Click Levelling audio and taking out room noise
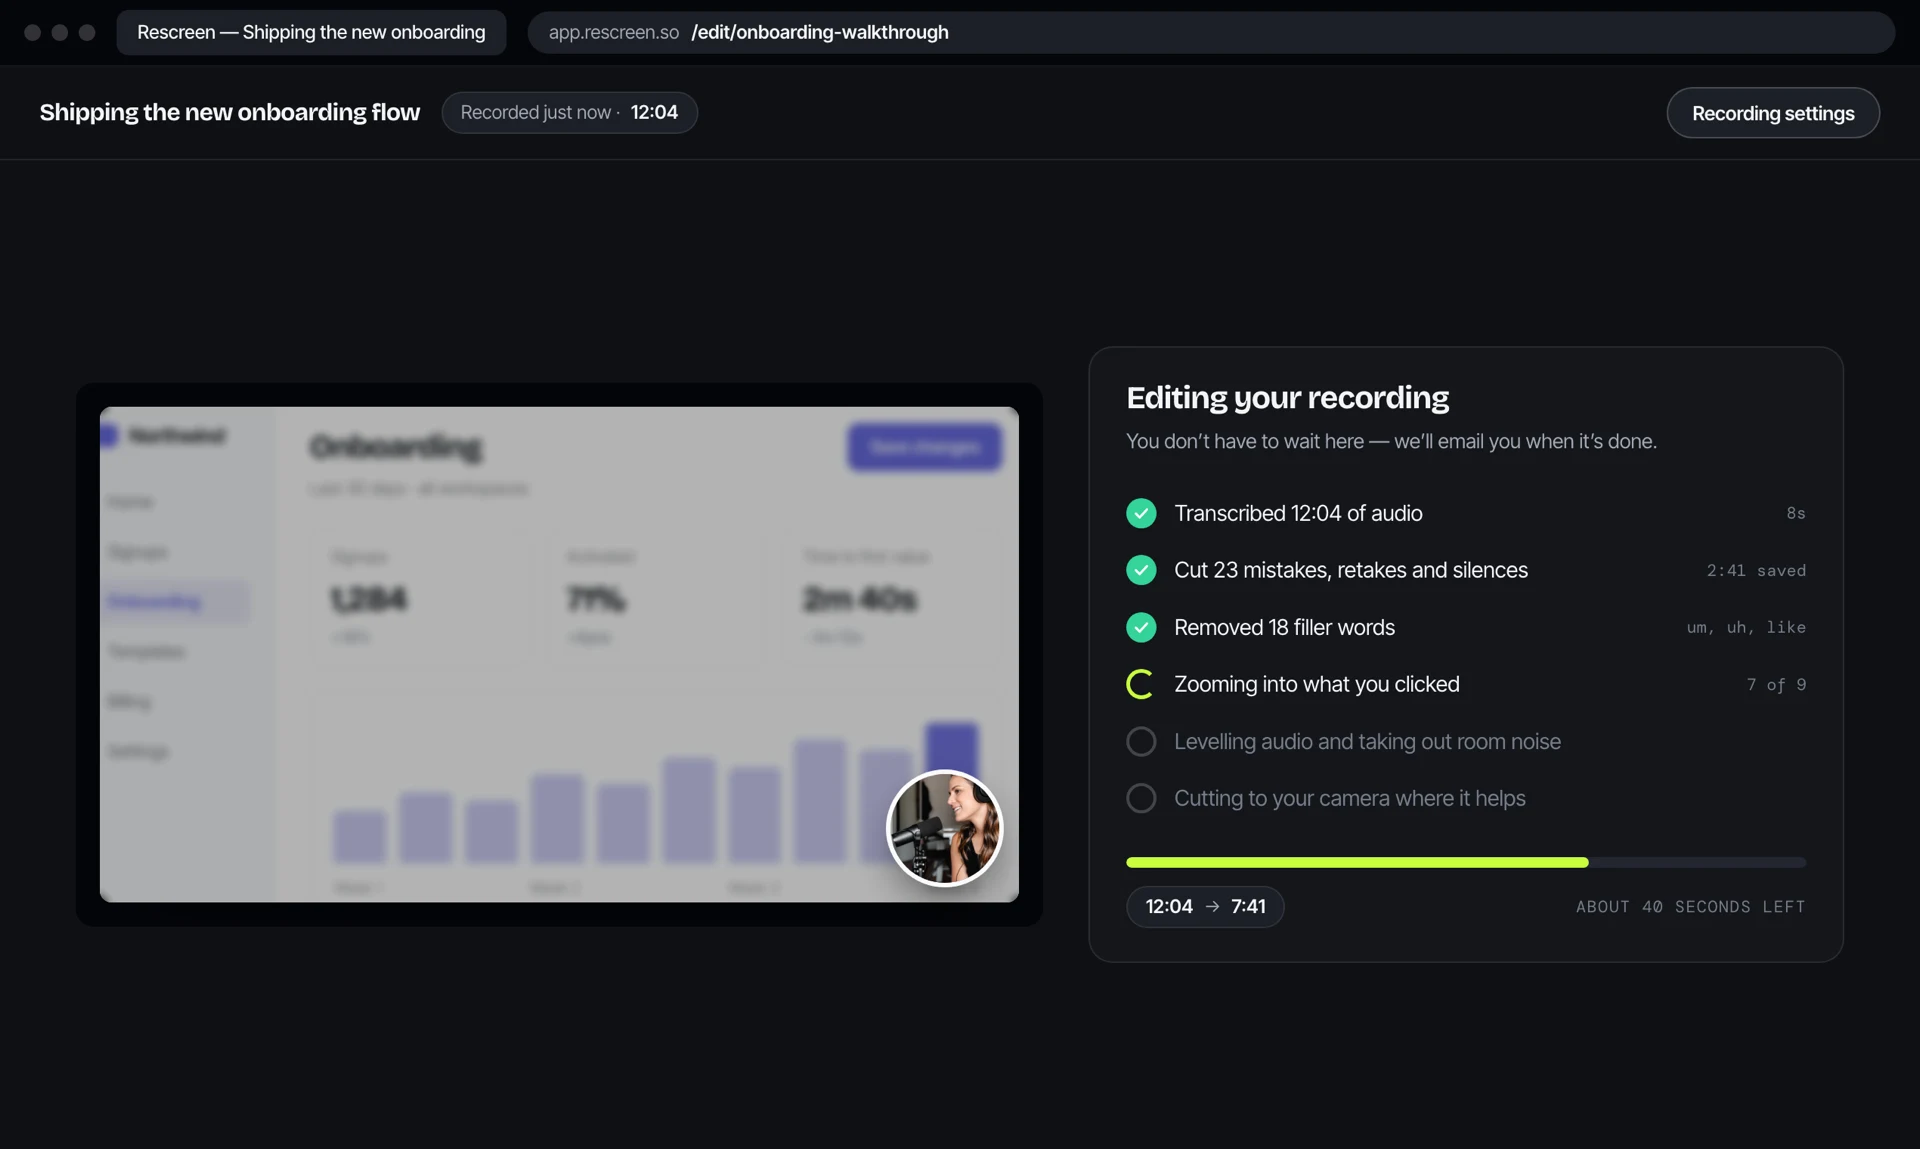Image resolution: width=1920 pixels, height=1149 pixels. [x=1367, y=741]
